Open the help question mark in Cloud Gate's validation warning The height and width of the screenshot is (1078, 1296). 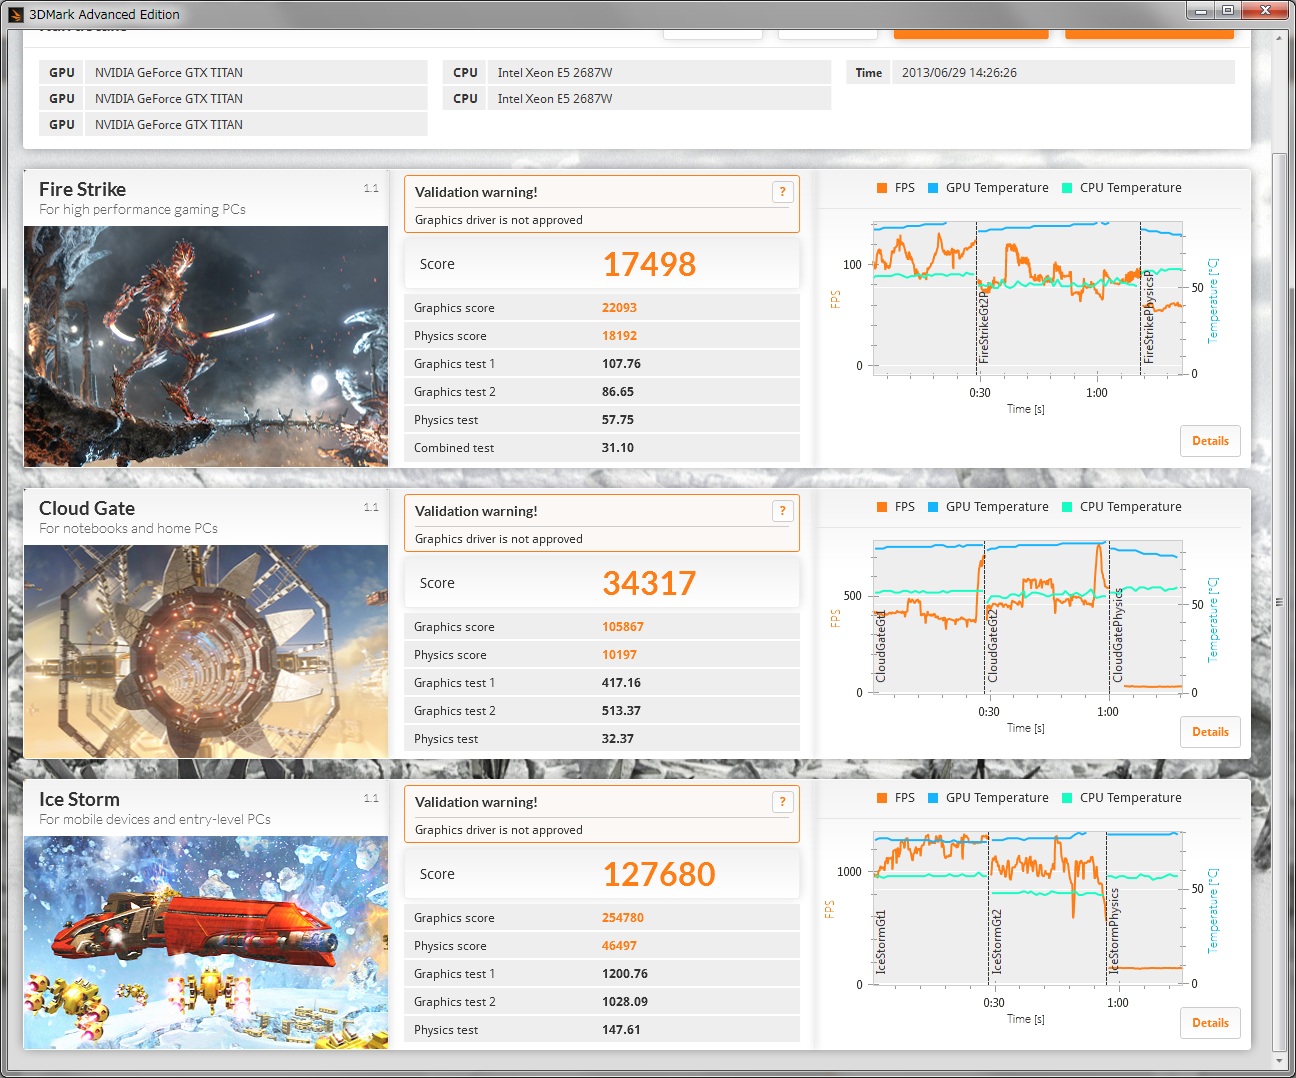(783, 511)
